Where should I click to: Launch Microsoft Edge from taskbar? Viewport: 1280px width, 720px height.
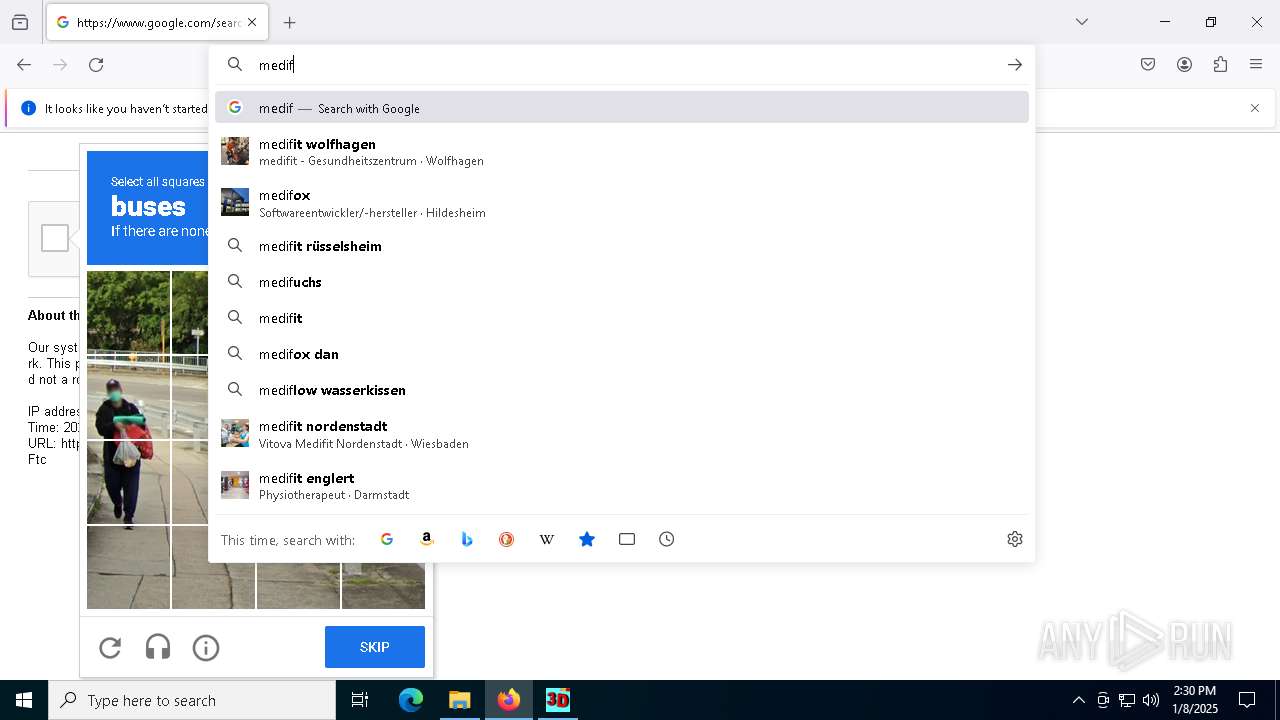(411, 700)
